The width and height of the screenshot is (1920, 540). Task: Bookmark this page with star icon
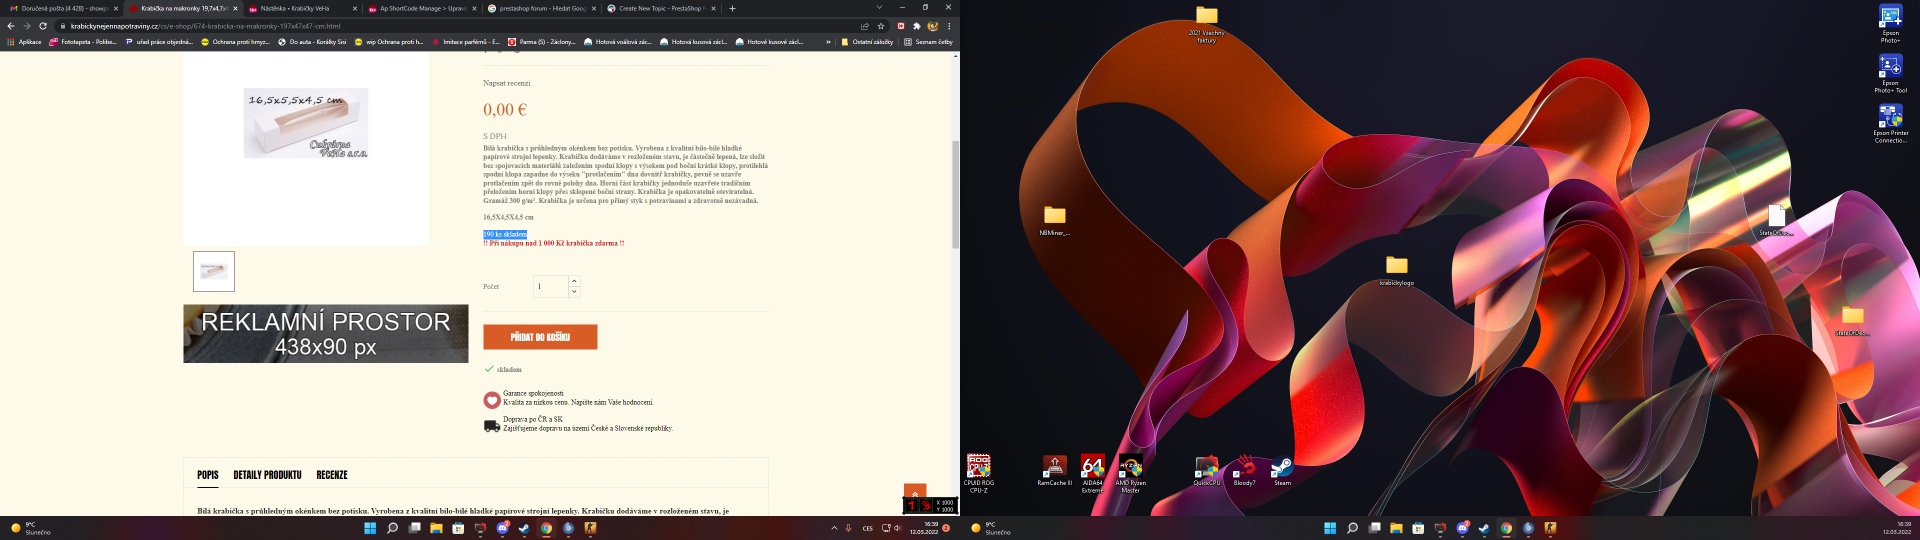[x=881, y=26]
